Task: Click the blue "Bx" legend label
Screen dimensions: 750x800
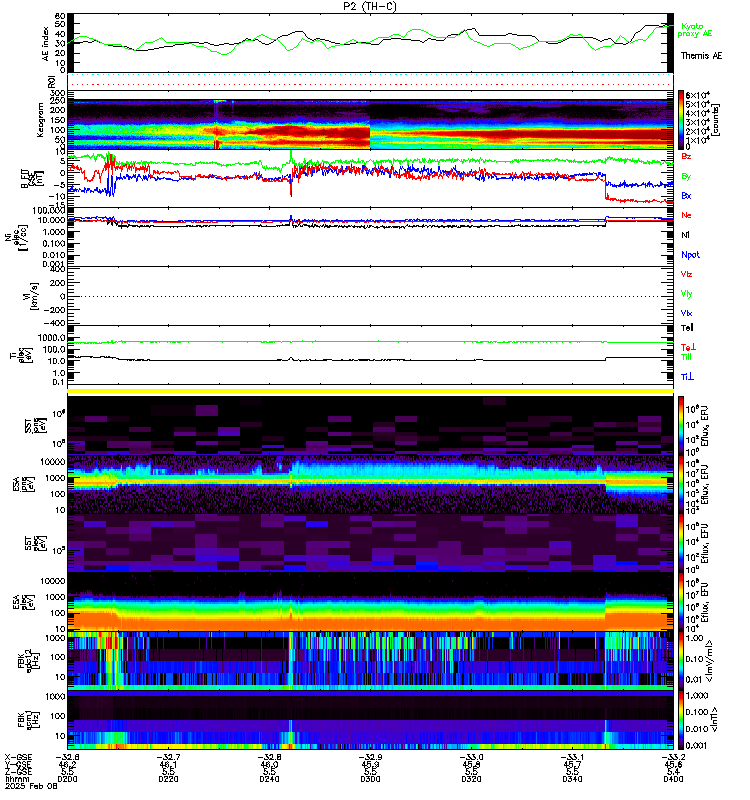Action: [686, 196]
